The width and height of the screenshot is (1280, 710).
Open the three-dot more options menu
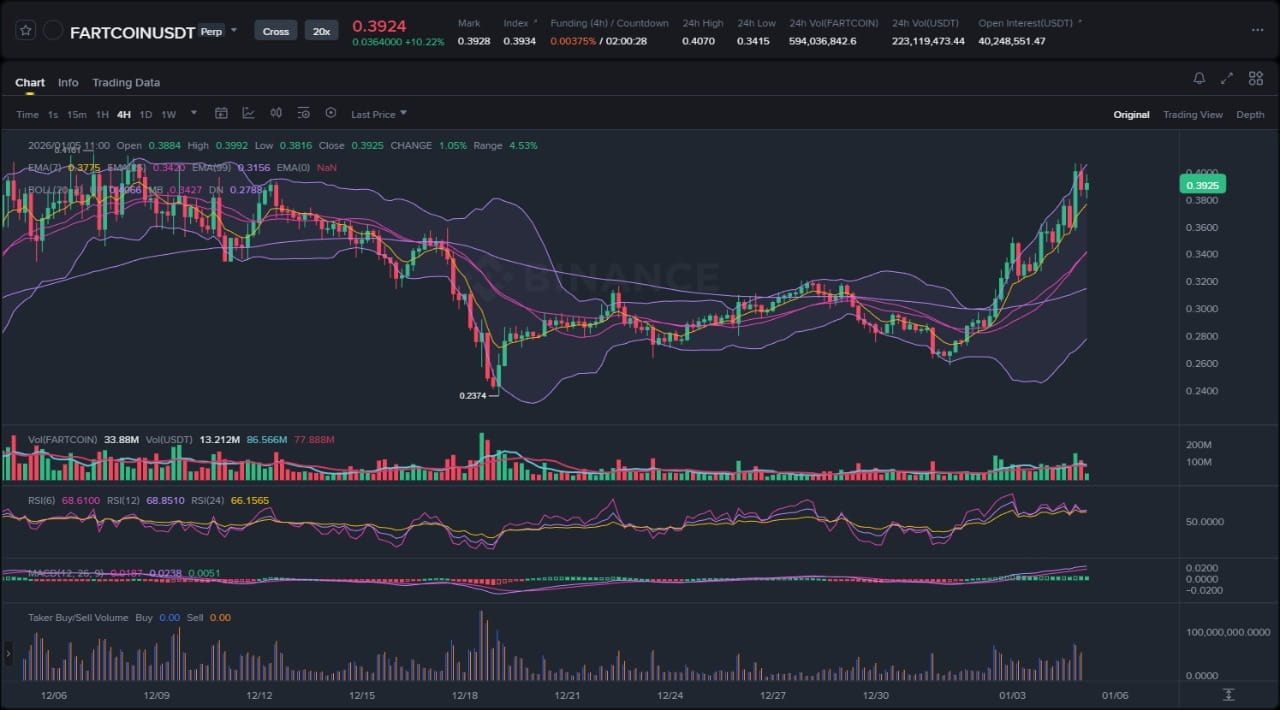(1257, 30)
